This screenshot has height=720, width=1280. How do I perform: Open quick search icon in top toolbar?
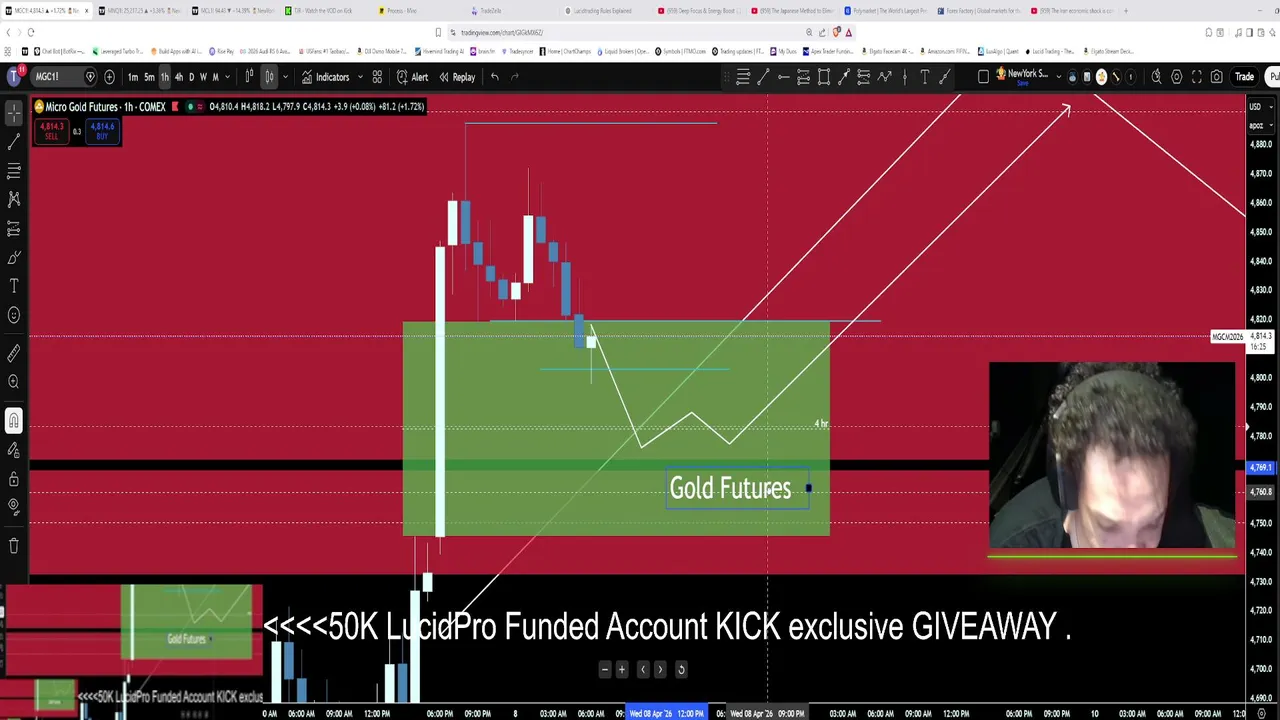[x=1157, y=77]
